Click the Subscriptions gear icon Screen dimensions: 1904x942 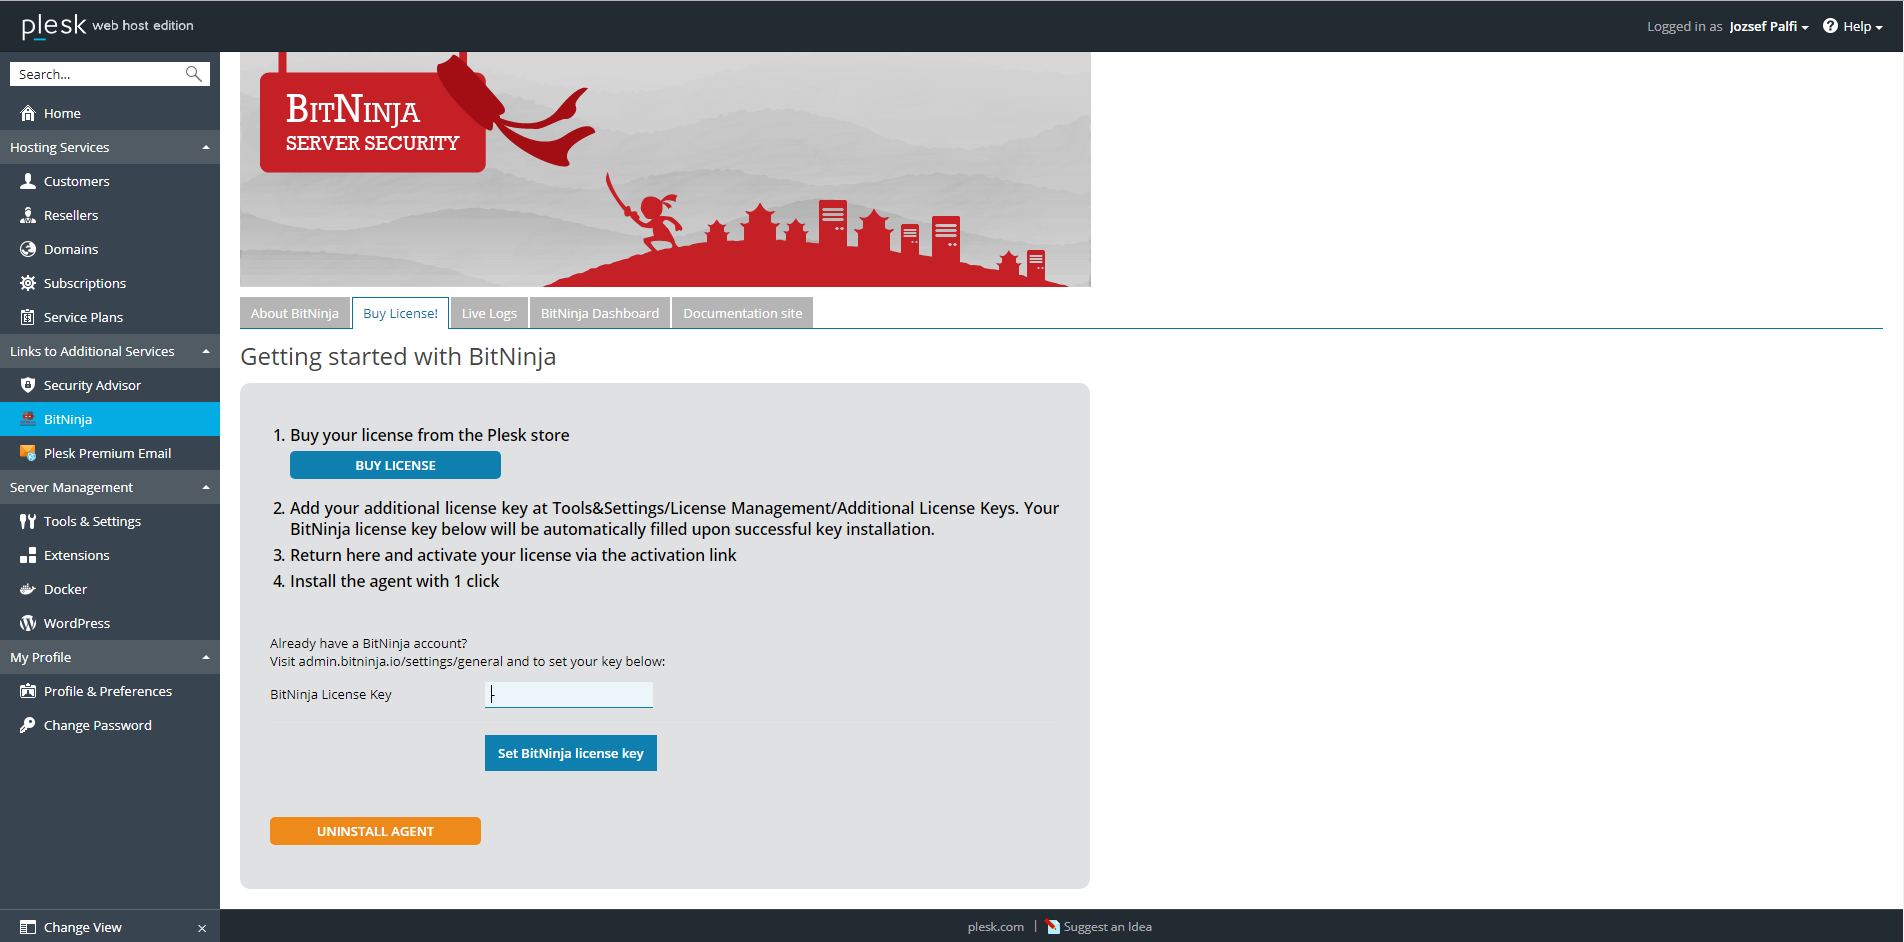[x=28, y=283]
